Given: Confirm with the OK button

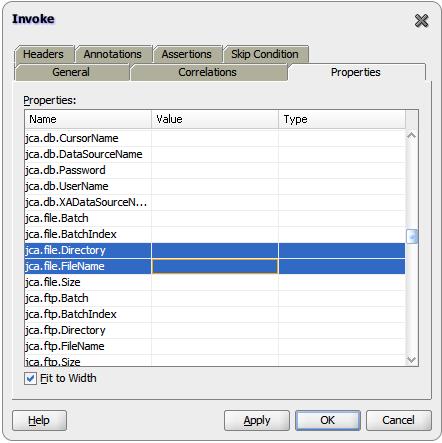Looking at the screenshot, I should (x=328, y=420).
